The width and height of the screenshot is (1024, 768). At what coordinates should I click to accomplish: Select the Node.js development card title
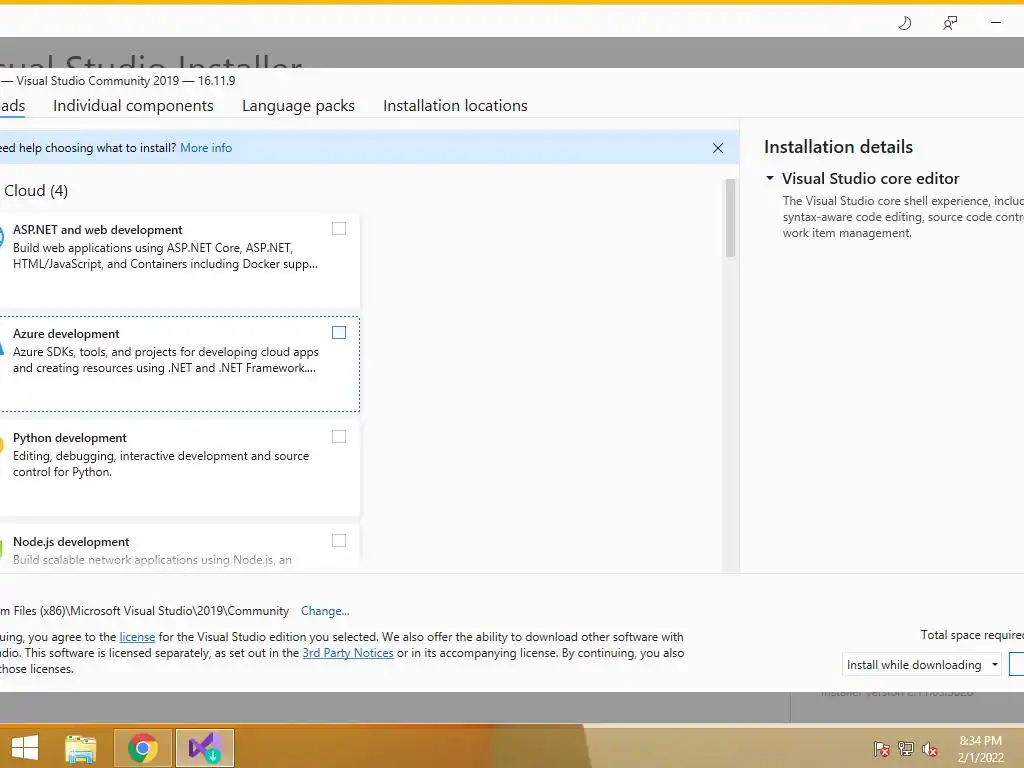point(71,541)
